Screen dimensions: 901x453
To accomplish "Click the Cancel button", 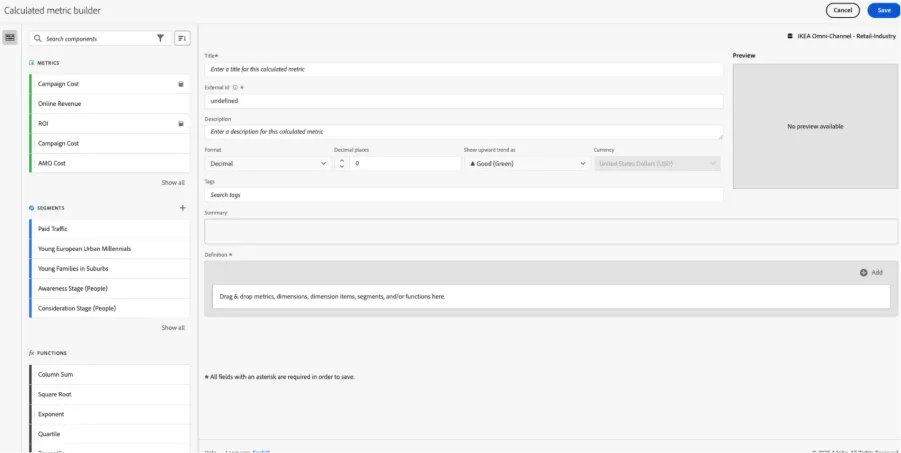I will tap(842, 10).
